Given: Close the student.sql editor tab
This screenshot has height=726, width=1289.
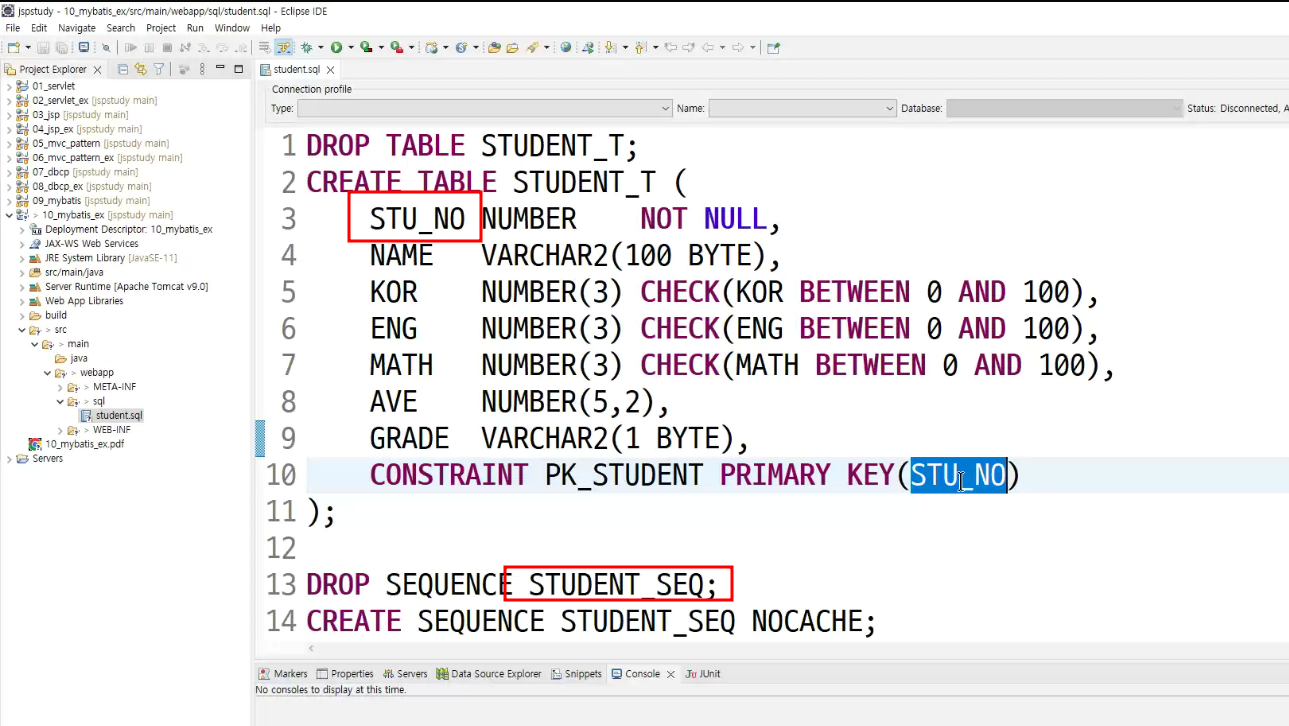Looking at the screenshot, I should [330, 70].
